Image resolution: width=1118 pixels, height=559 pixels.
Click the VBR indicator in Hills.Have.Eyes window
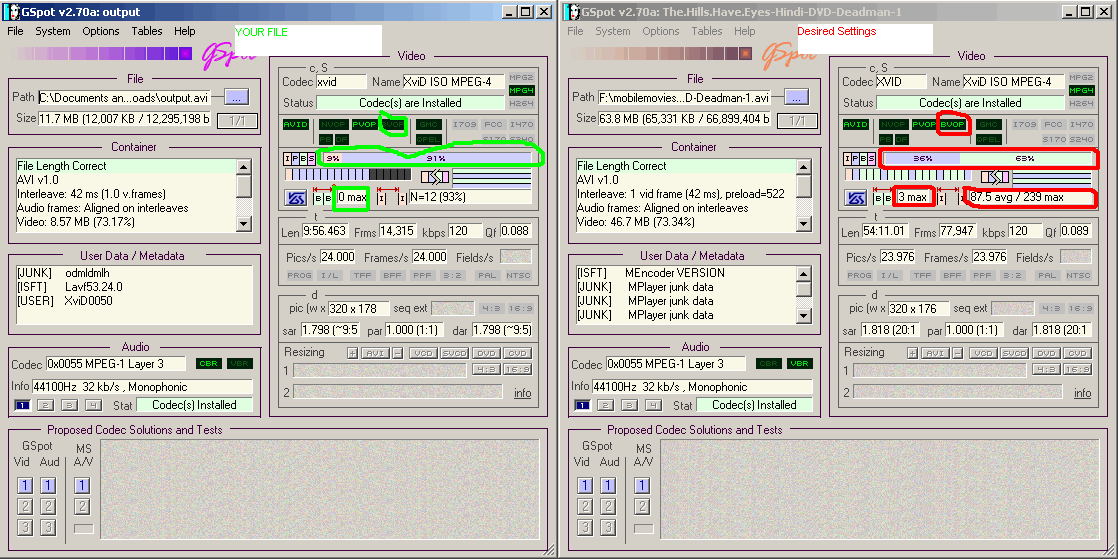pos(799,364)
